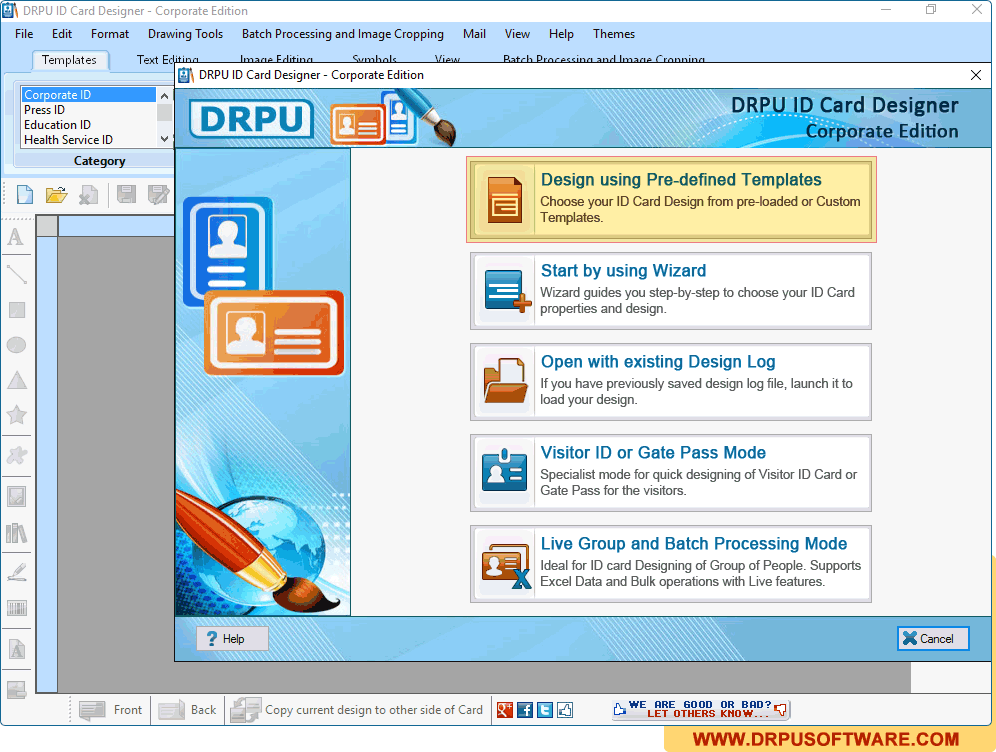Select the Card properties tool at sidebar bottom
This screenshot has height=752, width=996.
[x=17, y=689]
